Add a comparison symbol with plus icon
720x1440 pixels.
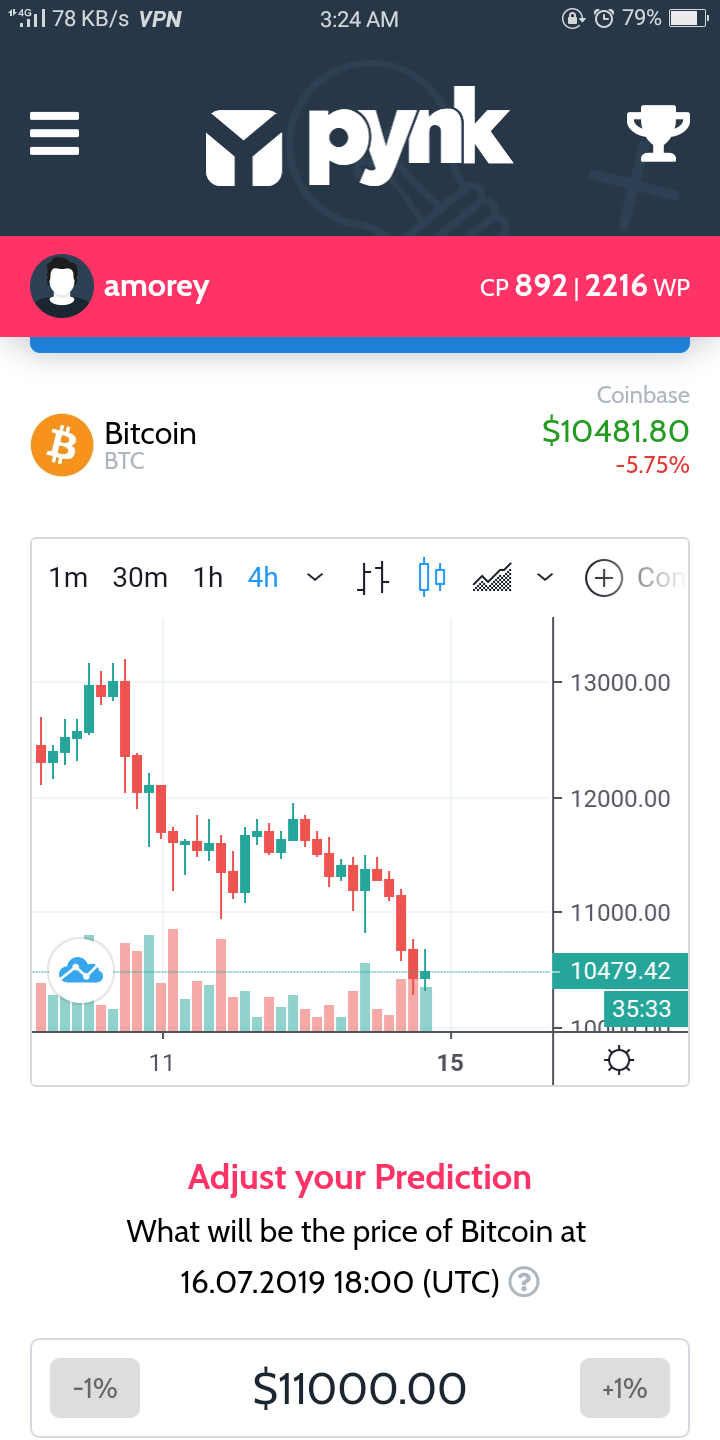[x=604, y=578]
